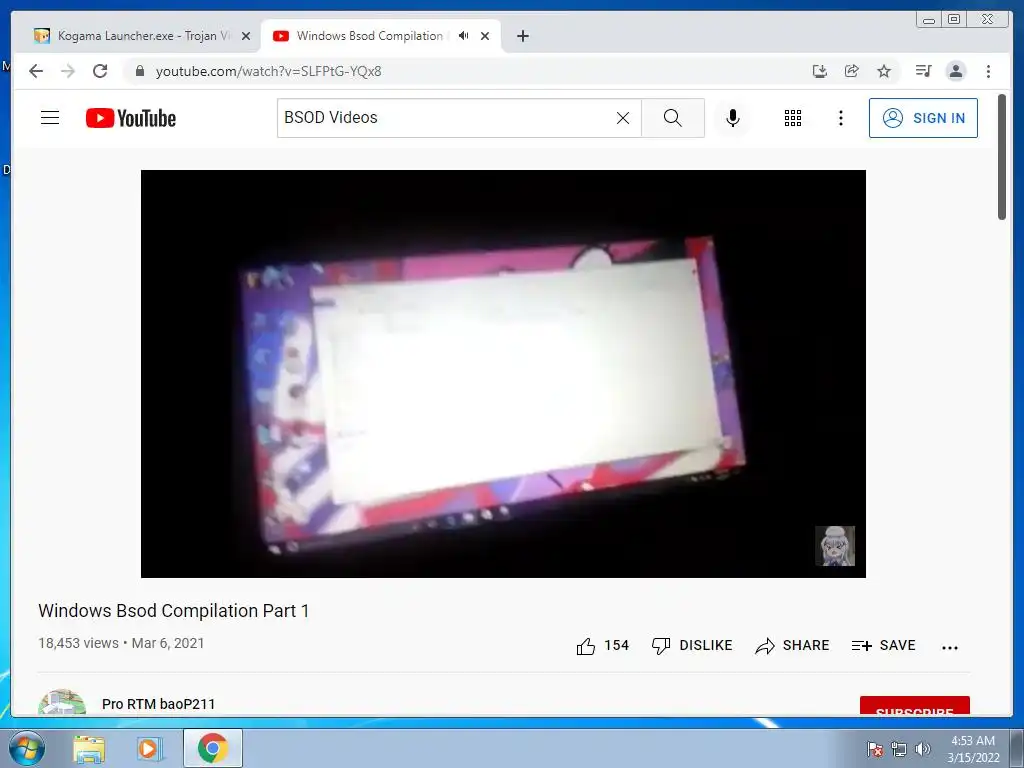The image size is (1024, 768).
Task: Click the Chrome taskbar icon
Action: [x=213, y=748]
